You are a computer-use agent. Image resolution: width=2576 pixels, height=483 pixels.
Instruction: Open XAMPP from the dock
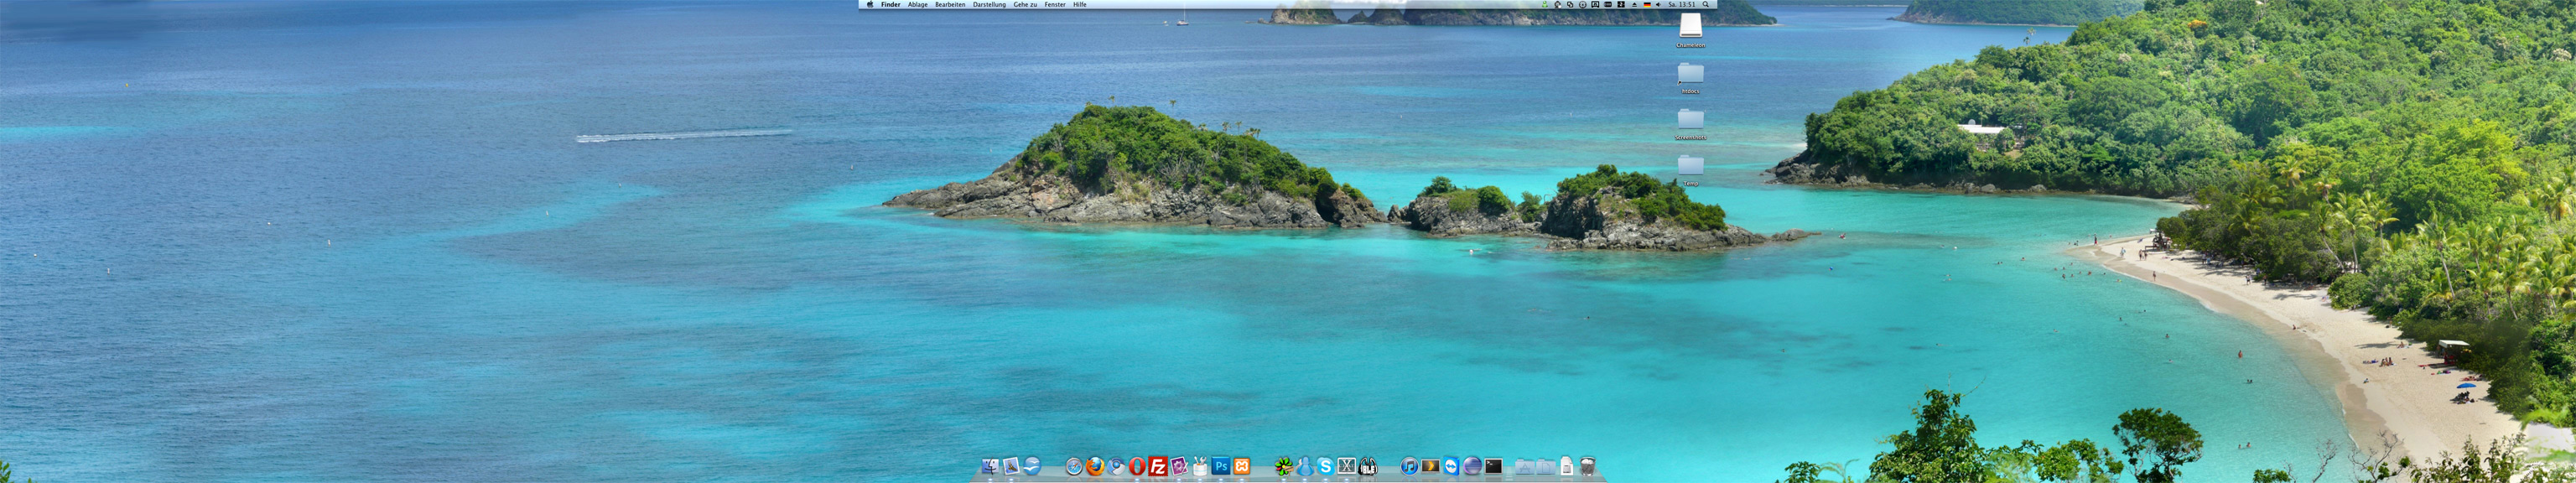[x=1241, y=466]
